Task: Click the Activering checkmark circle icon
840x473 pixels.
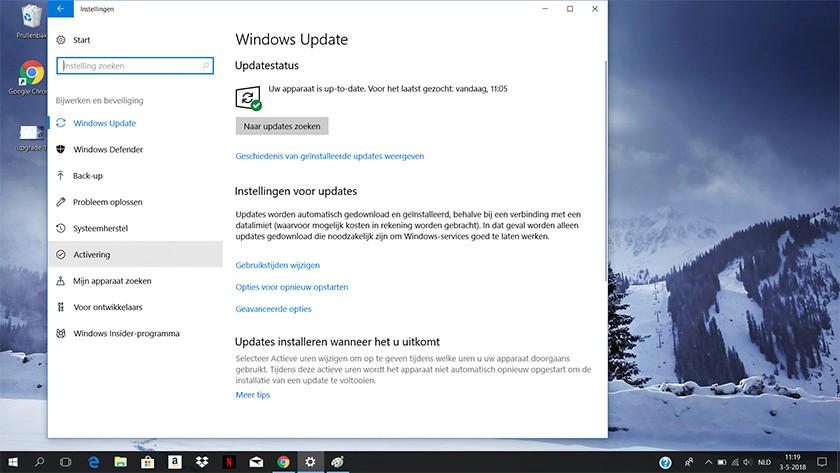Action: click(61, 254)
